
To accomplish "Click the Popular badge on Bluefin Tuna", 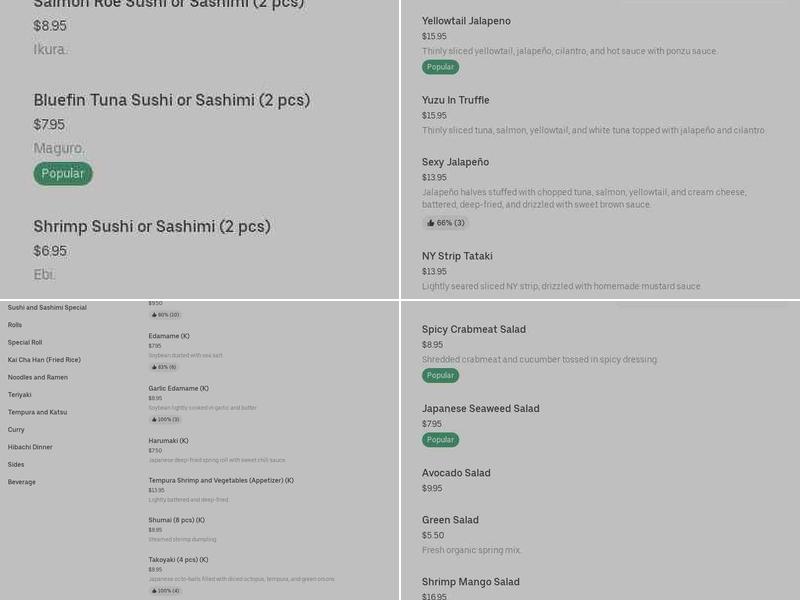I will click(63, 173).
